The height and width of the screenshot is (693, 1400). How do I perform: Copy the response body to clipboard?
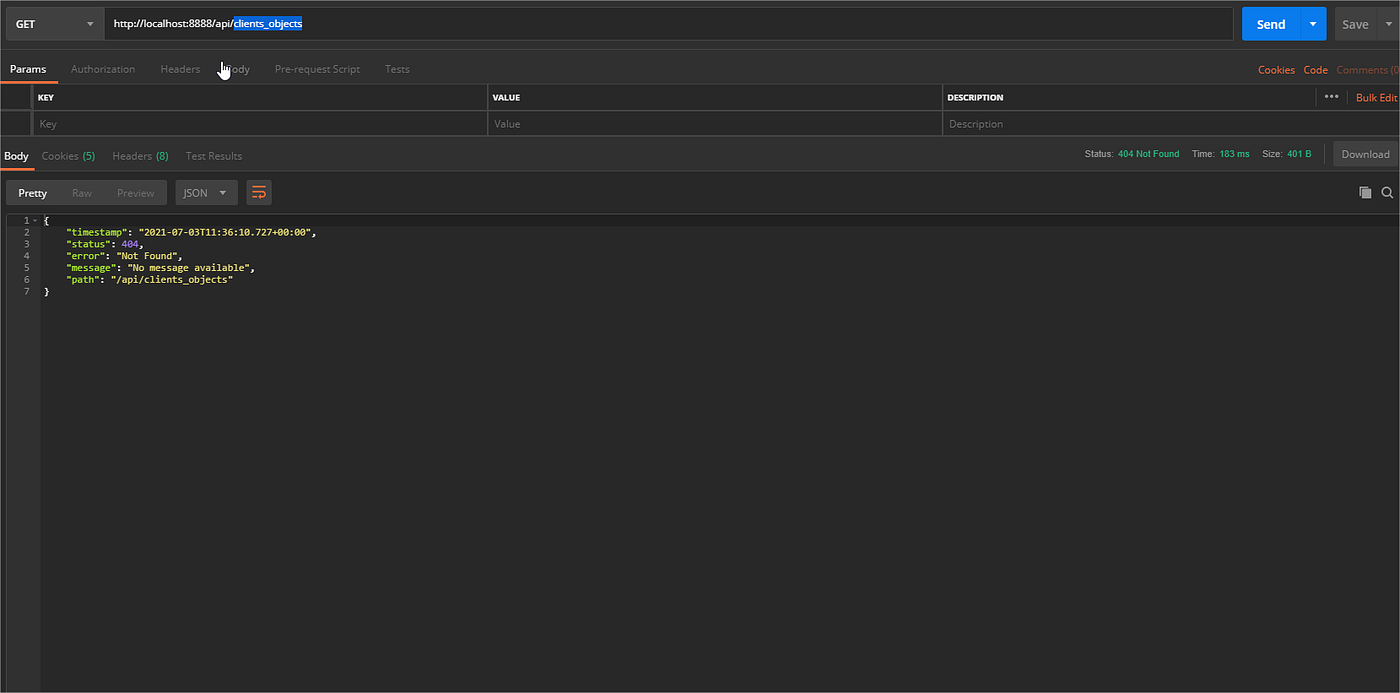(1365, 192)
